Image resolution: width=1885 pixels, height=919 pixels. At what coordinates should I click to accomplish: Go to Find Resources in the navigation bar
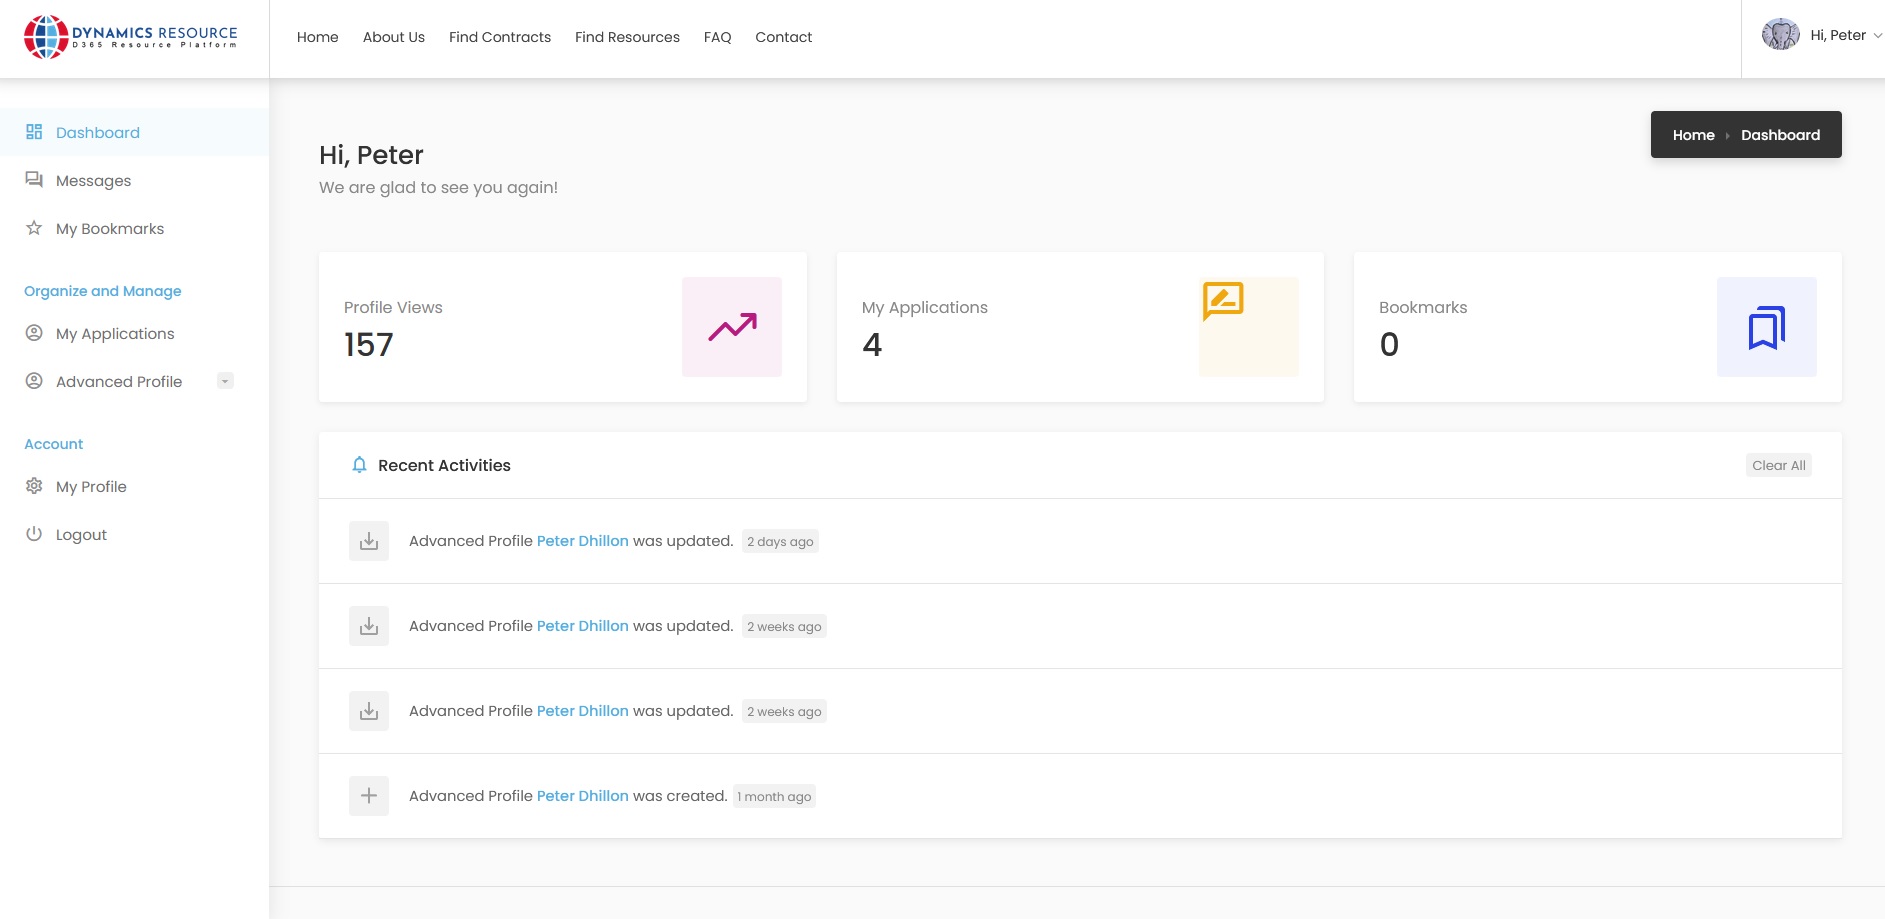(x=627, y=37)
